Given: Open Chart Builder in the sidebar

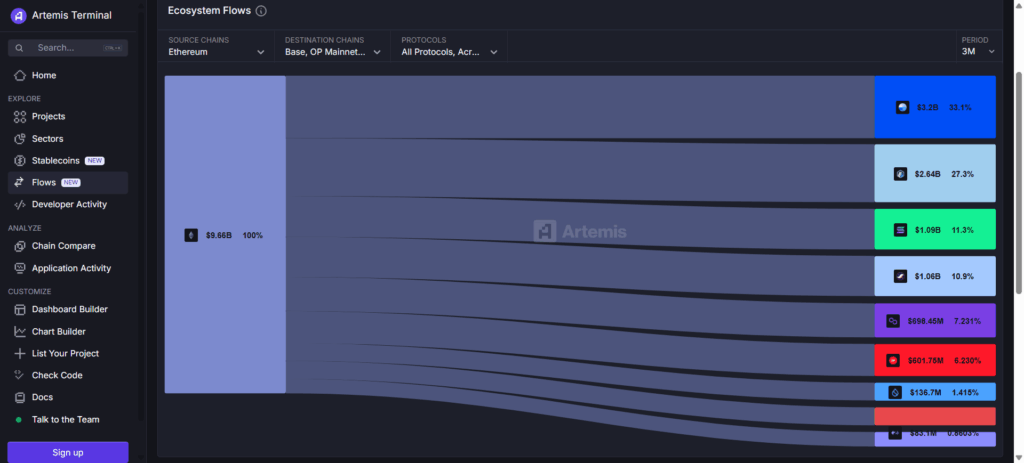Looking at the screenshot, I should [x=68, y=332].
